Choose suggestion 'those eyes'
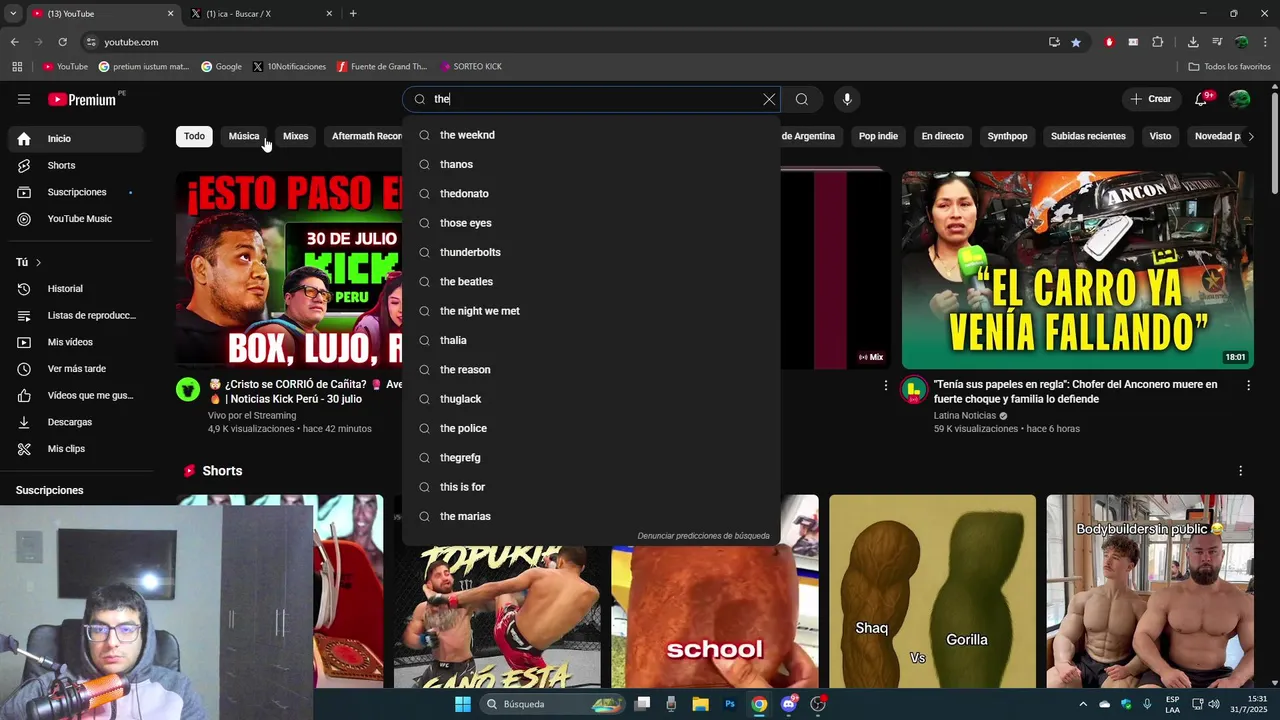The width and height of the screenshot is (1280, 720). click(x=591, y=223)
